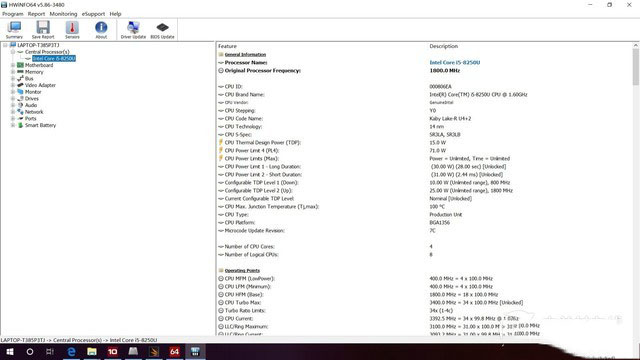
Task: Select Intel Core i5-8250U in tree
Action: tap(54, 58)
